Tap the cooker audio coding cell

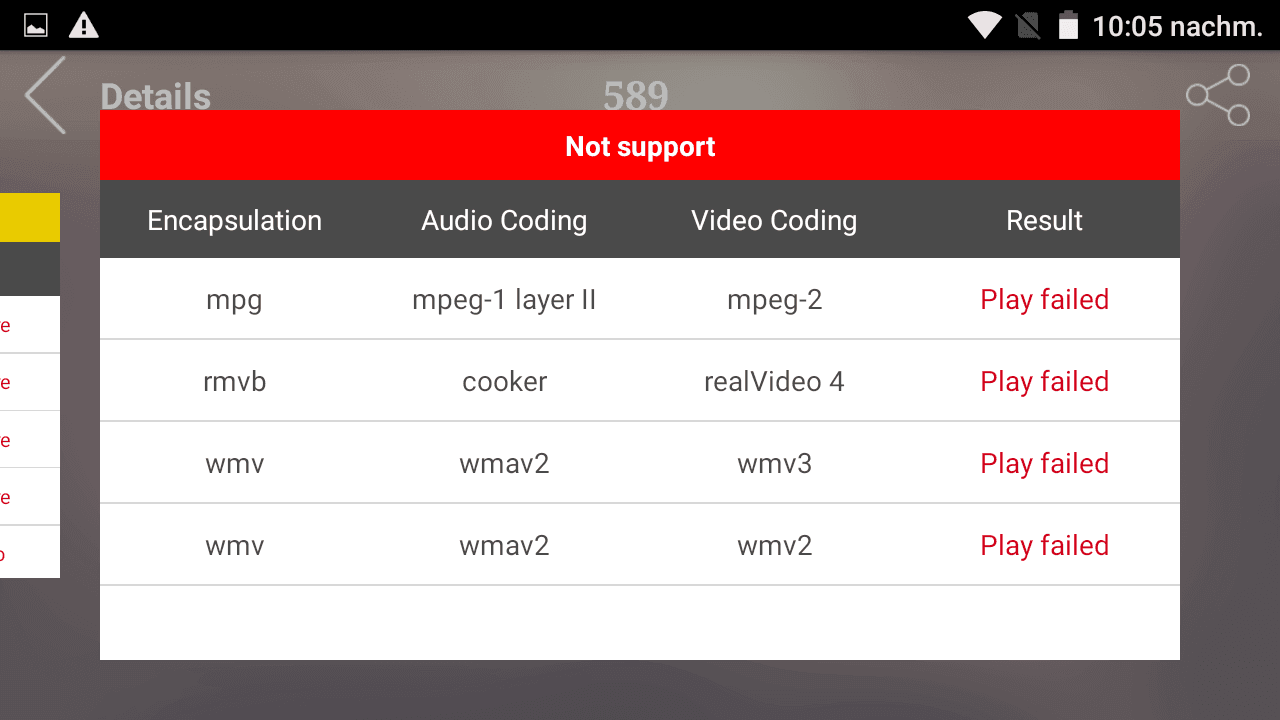505,381
